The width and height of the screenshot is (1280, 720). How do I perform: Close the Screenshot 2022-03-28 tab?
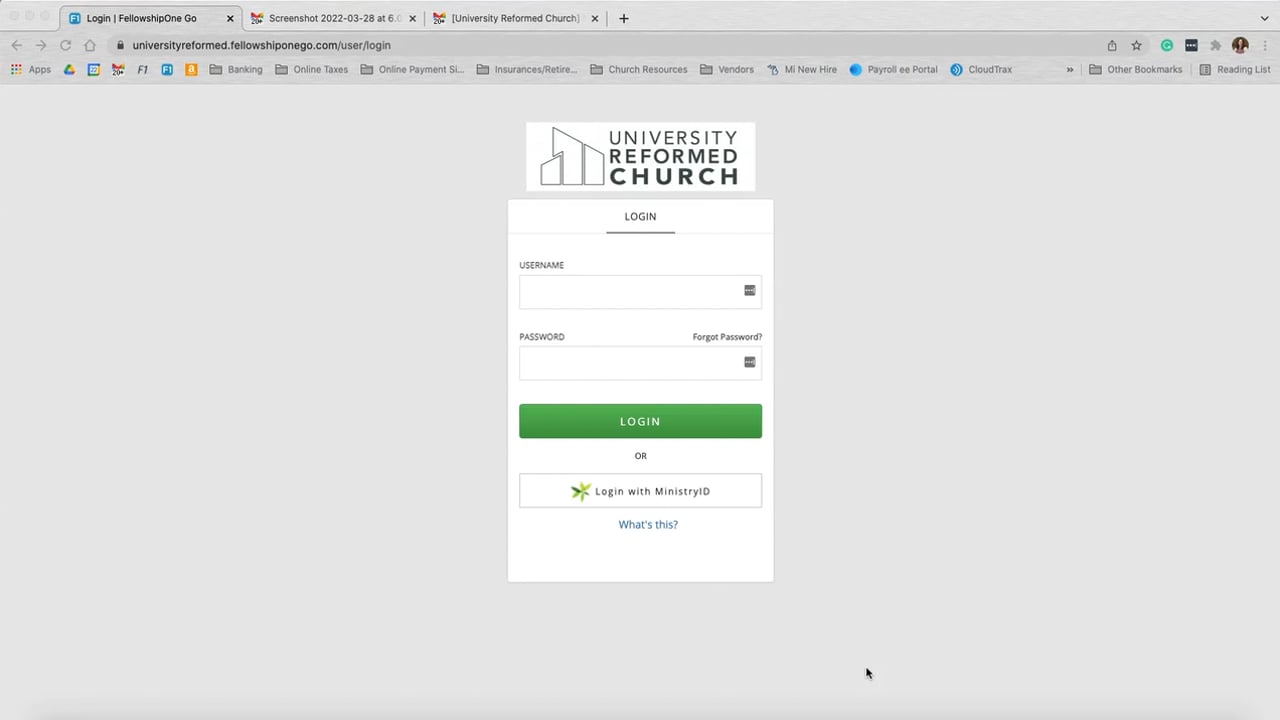click(x=412, y=18)
